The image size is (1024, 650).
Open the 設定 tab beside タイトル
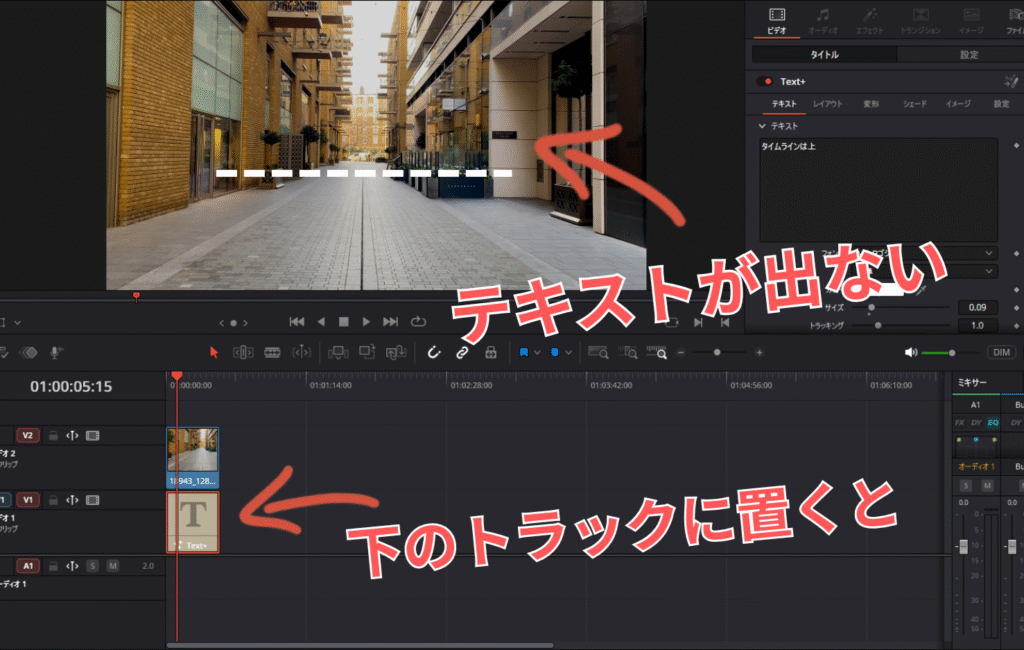[968, 55]
